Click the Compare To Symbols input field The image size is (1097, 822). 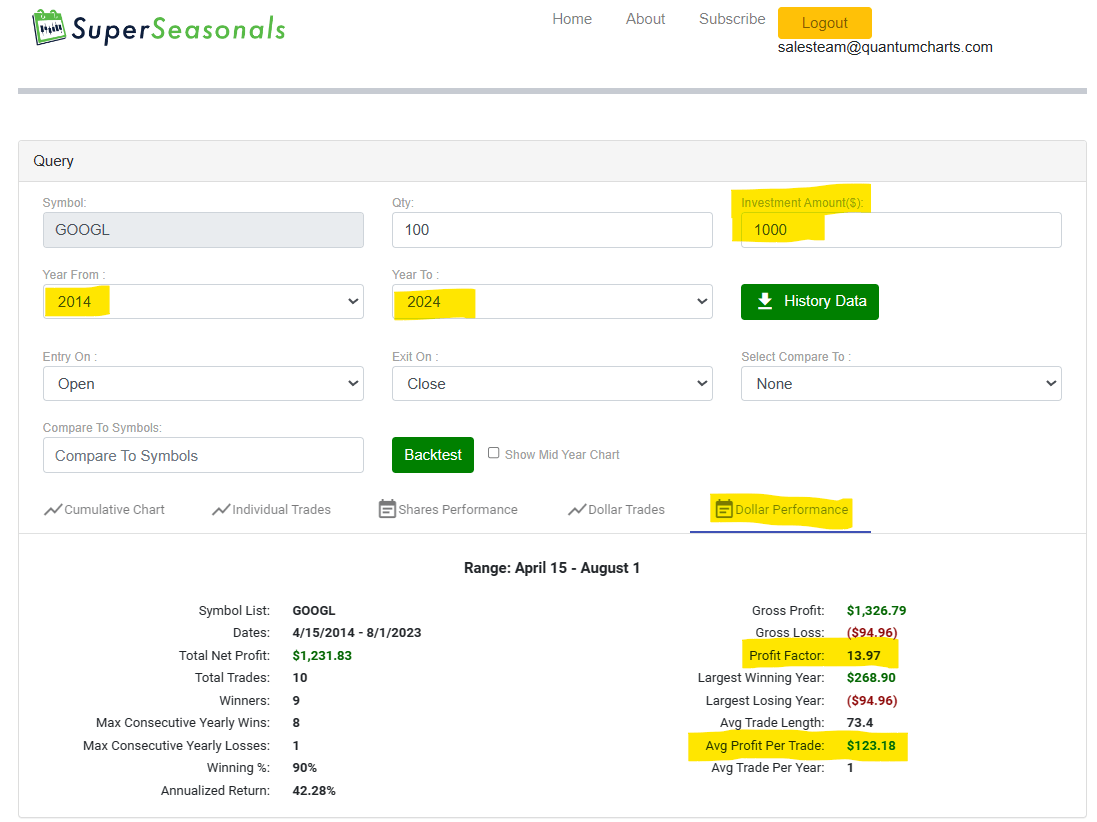pos(203,455)
